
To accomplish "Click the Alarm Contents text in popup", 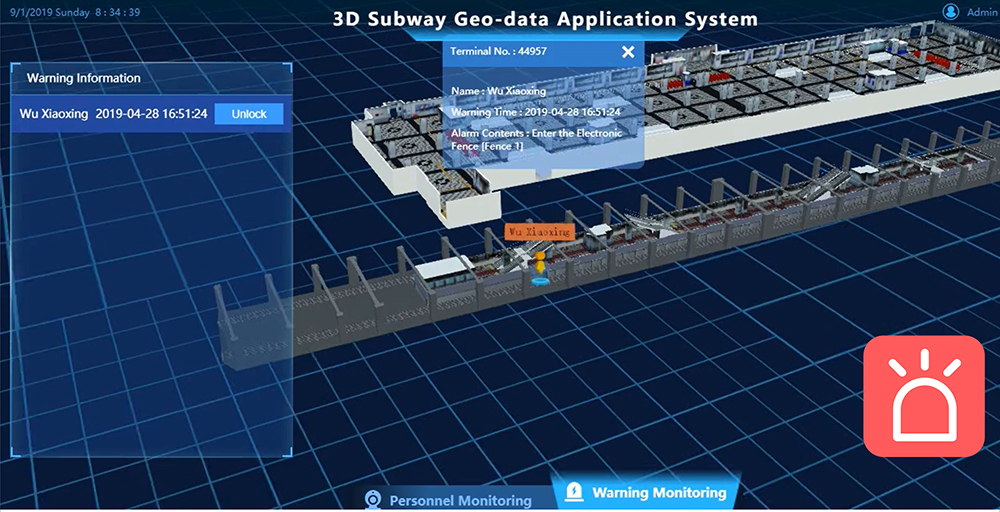I will tap(536, 139).
